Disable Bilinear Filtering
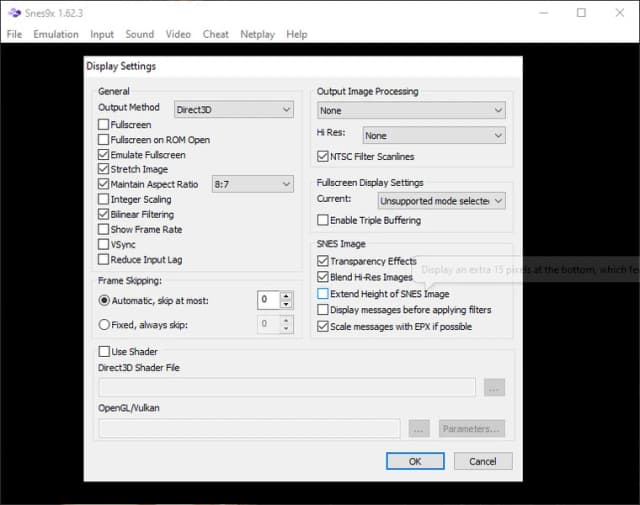 (x=104, y=214)
